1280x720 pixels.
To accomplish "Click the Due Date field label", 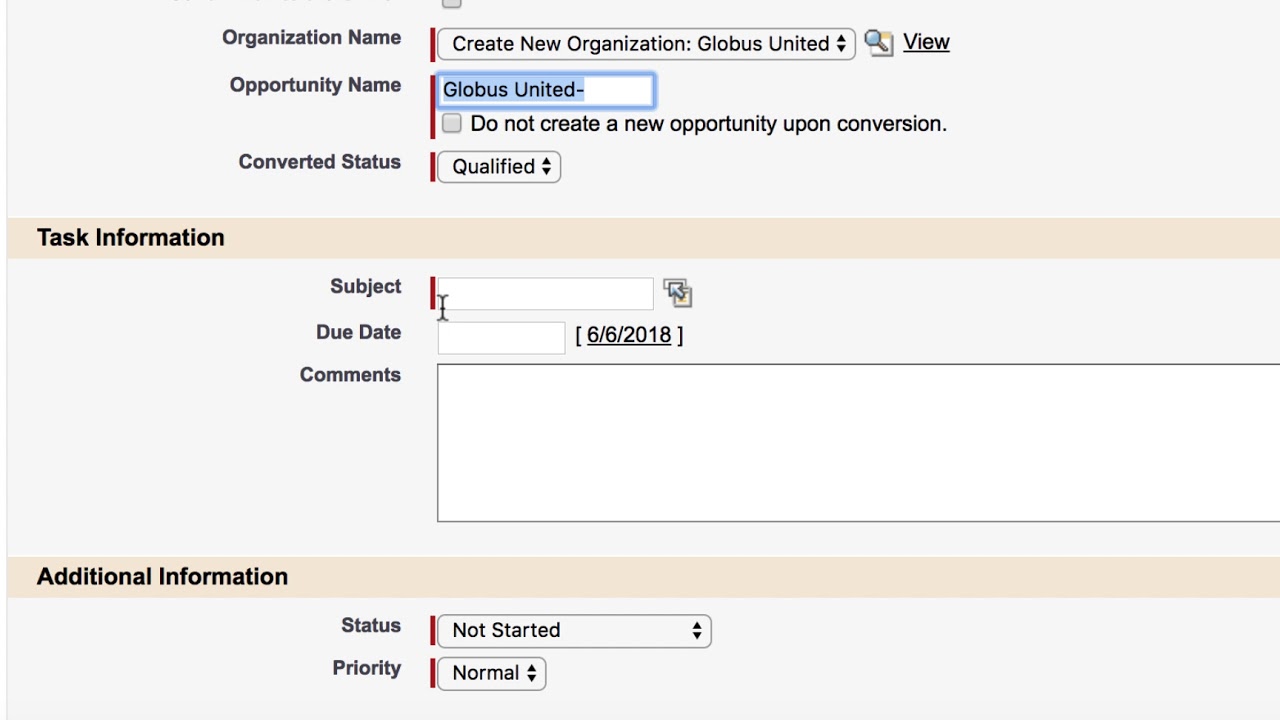I will (358, 333).
